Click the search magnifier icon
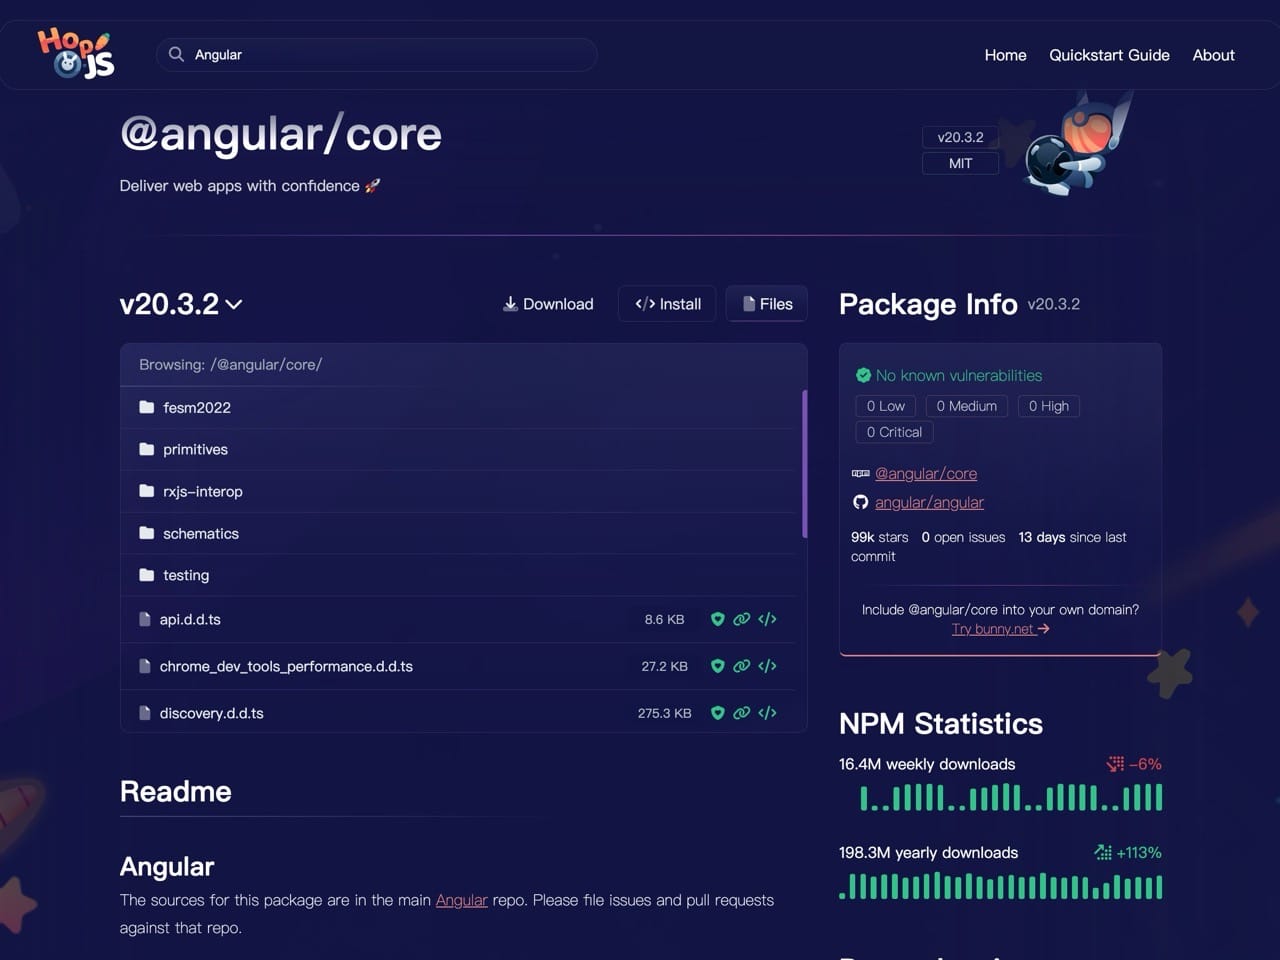1280x960 pixels. coord(176,54)
